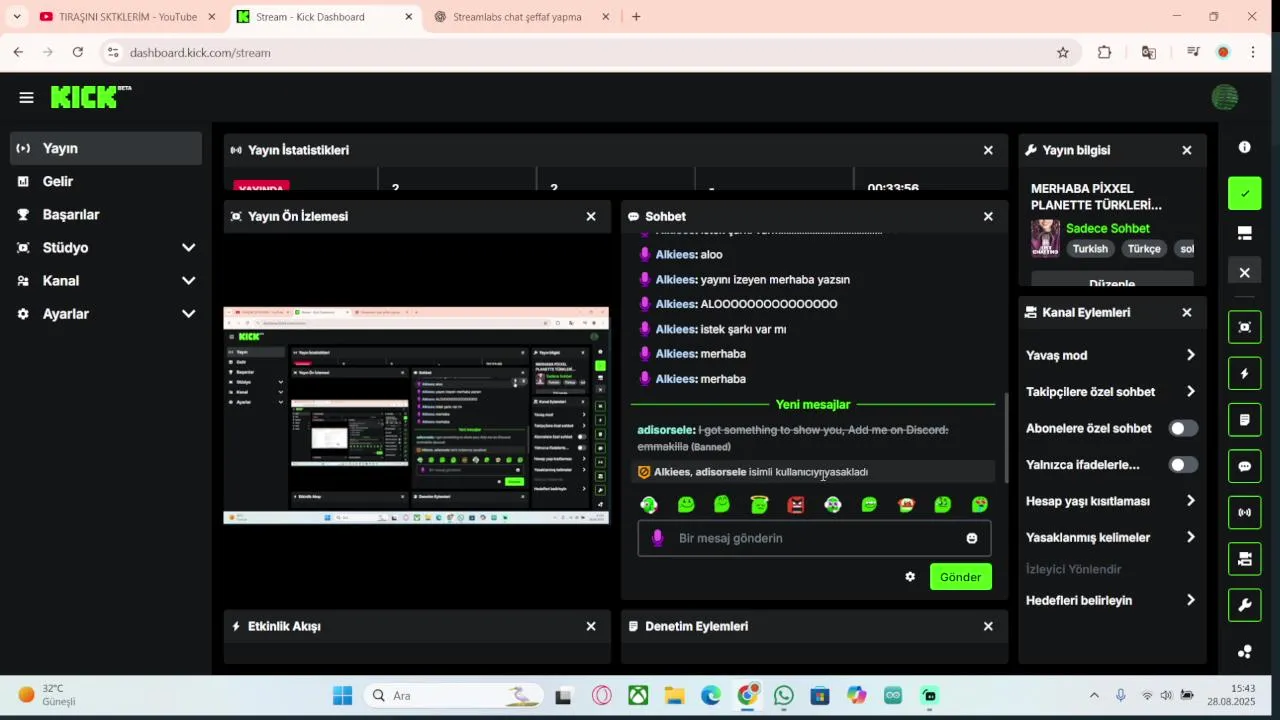Toggle the lightning activity feed widget icon

(1244, 373)
